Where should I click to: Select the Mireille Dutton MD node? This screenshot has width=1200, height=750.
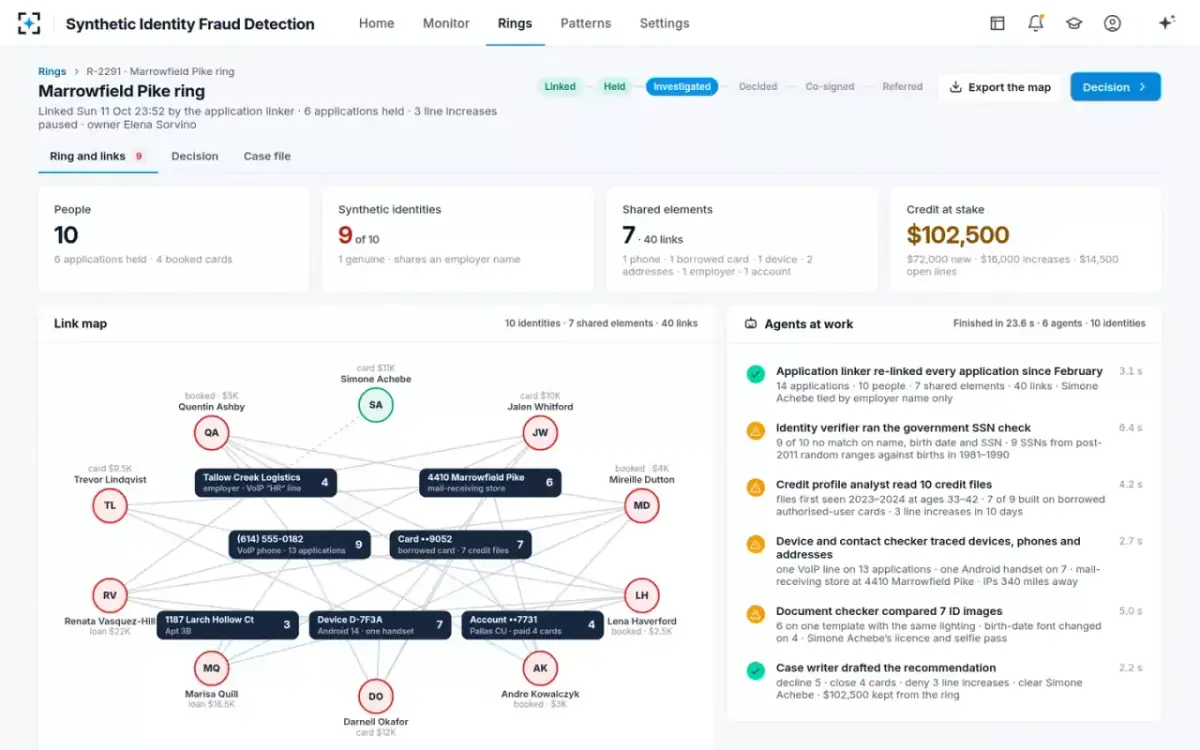point(642,506)
